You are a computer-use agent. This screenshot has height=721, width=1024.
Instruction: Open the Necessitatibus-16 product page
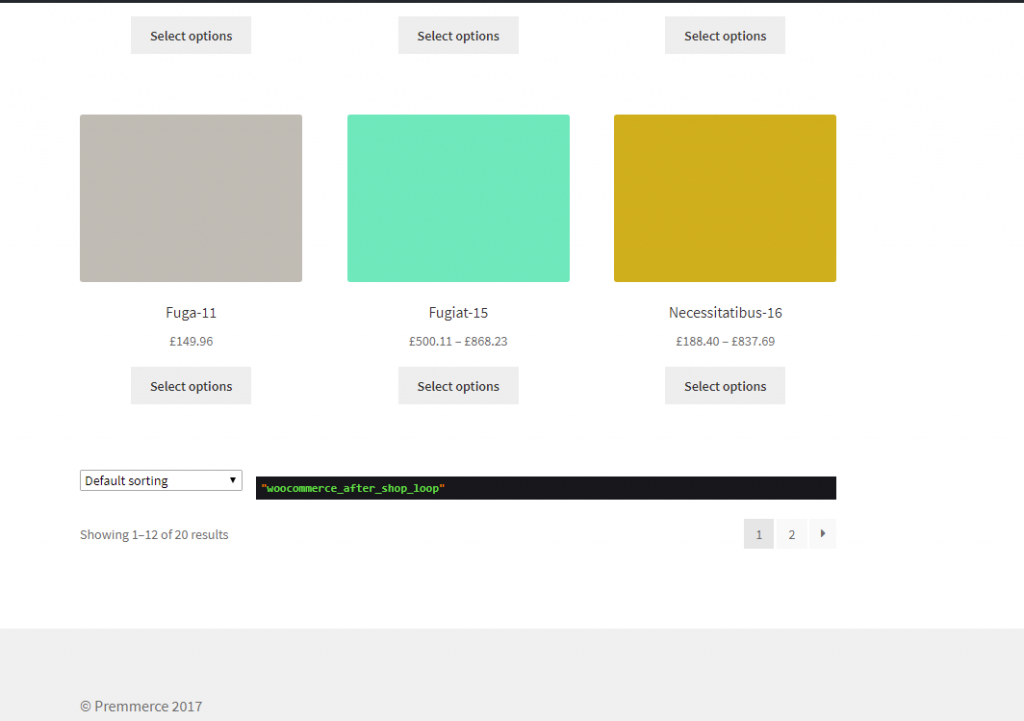(724, 312)
